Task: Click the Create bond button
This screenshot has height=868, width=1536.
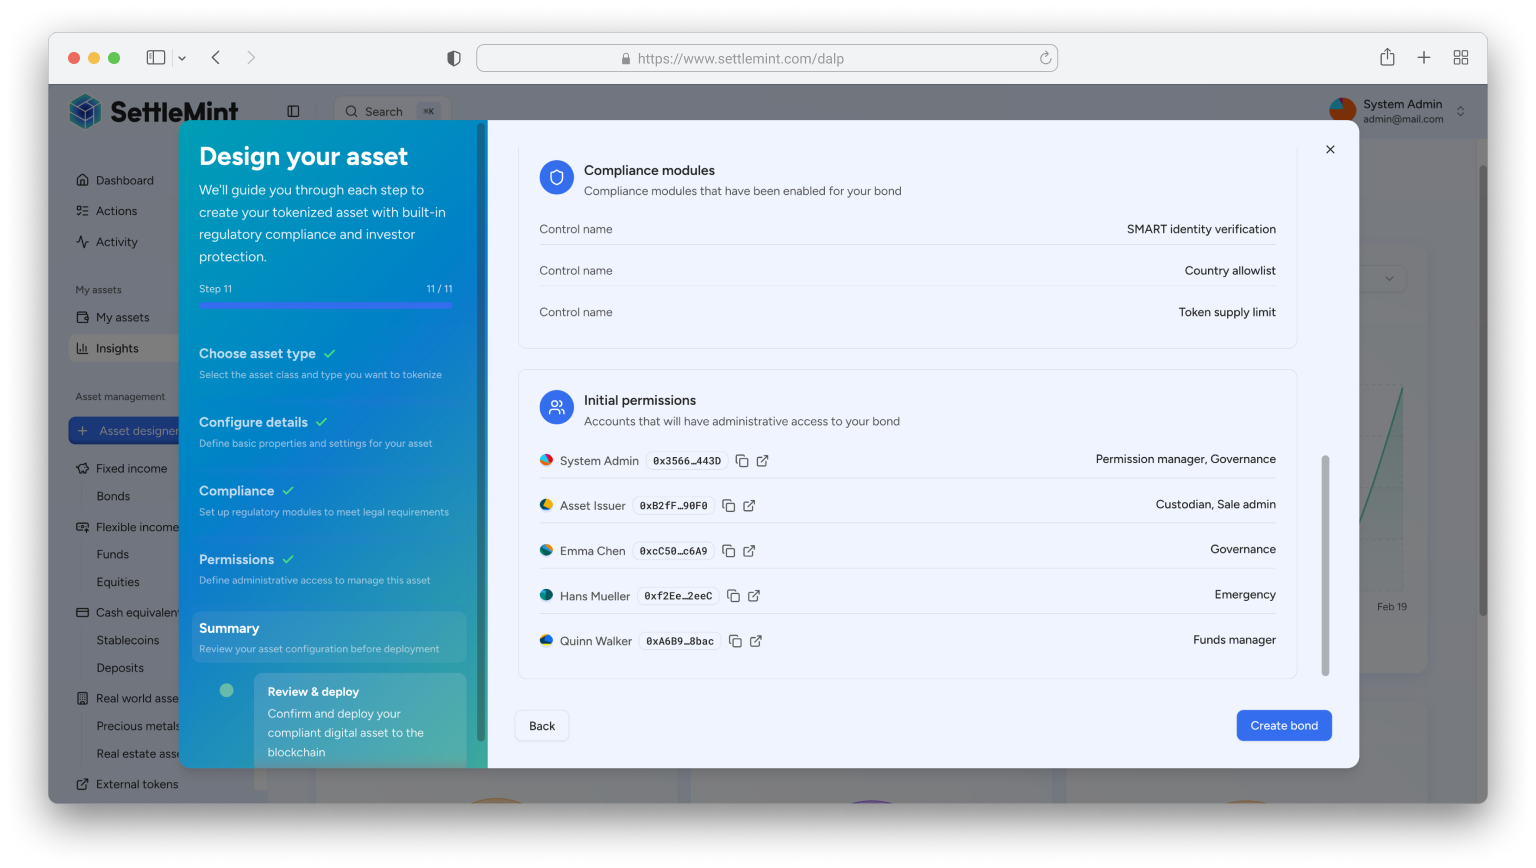Action: 1284,725
